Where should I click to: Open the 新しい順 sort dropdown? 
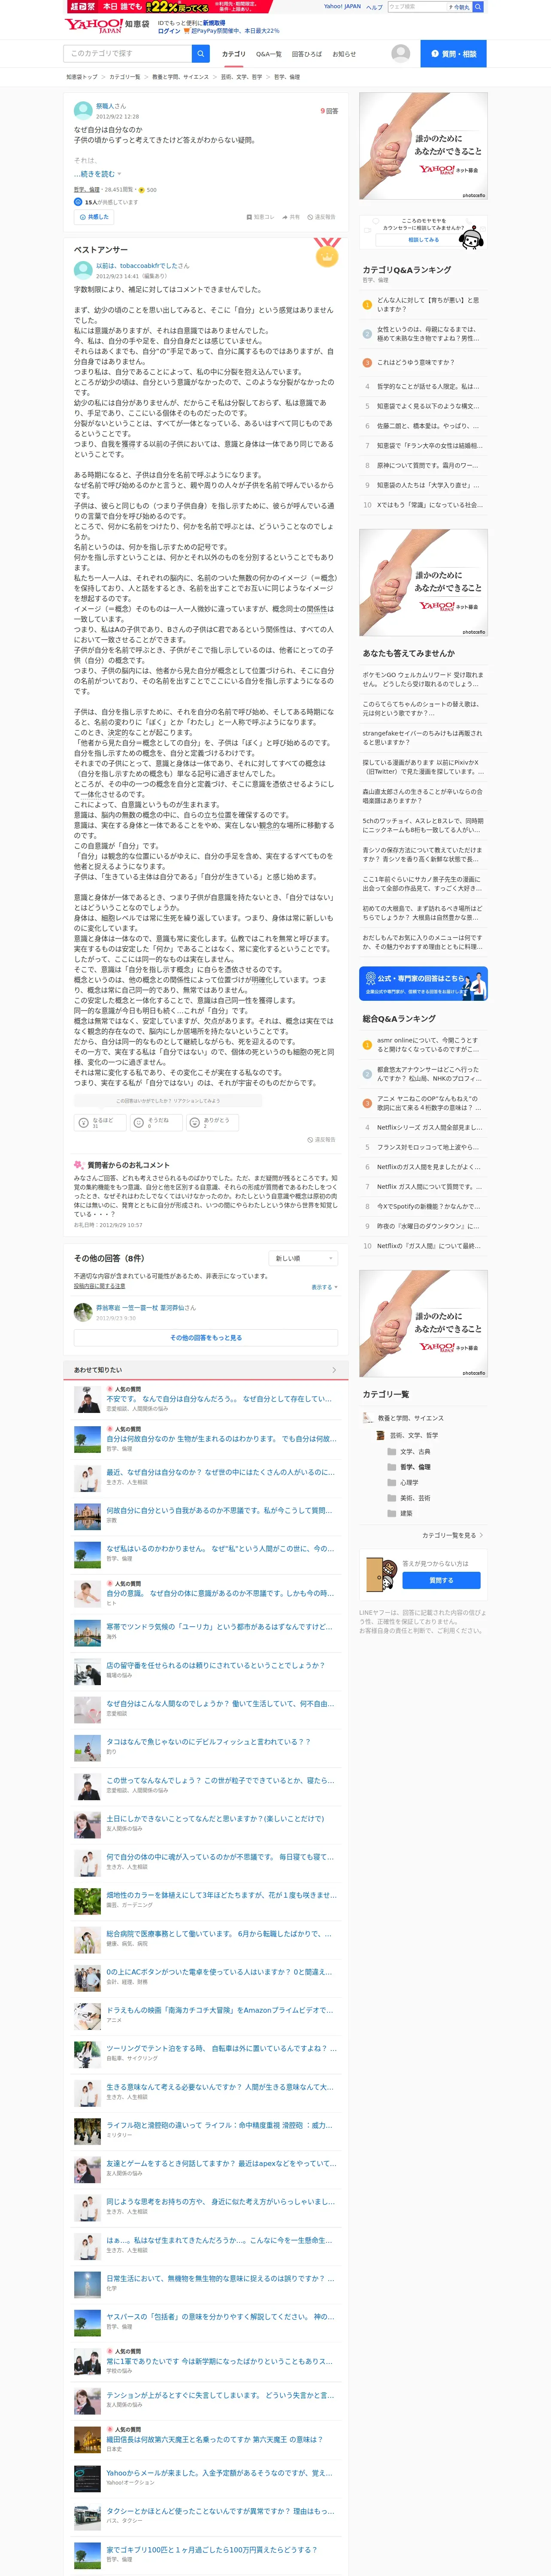304,1258
